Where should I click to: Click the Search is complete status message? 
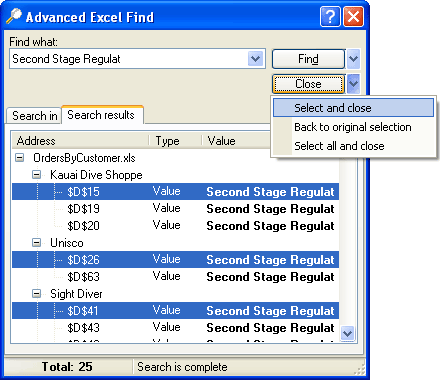coord(182,367)
